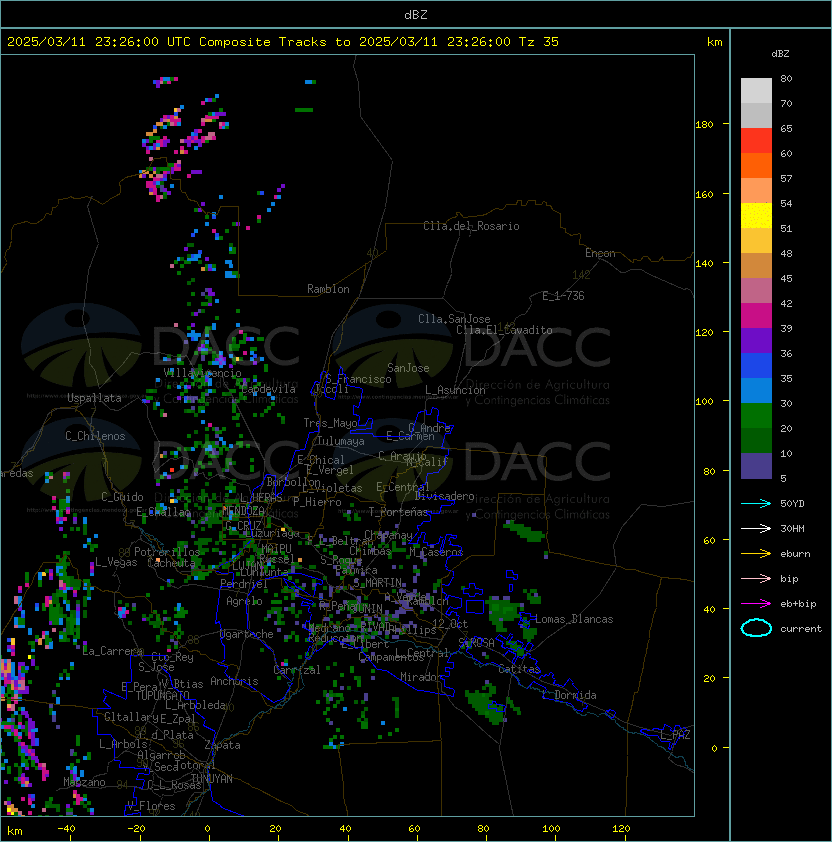Choose the bright yellow 51-54 dBZ swatch
The width and height of the screenshot is (832, 842).
coord(756,215)
